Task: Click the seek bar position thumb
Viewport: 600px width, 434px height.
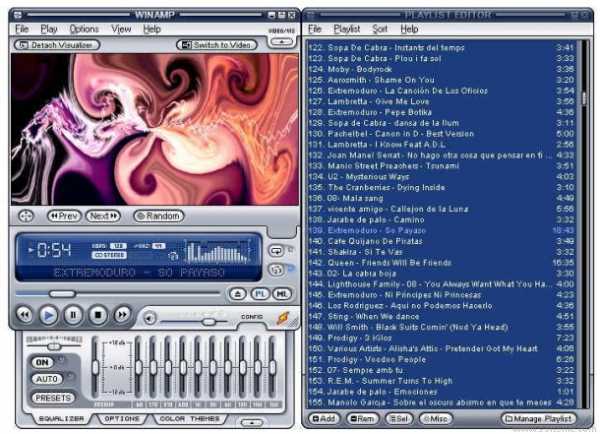Action: (x=62, y=294)
